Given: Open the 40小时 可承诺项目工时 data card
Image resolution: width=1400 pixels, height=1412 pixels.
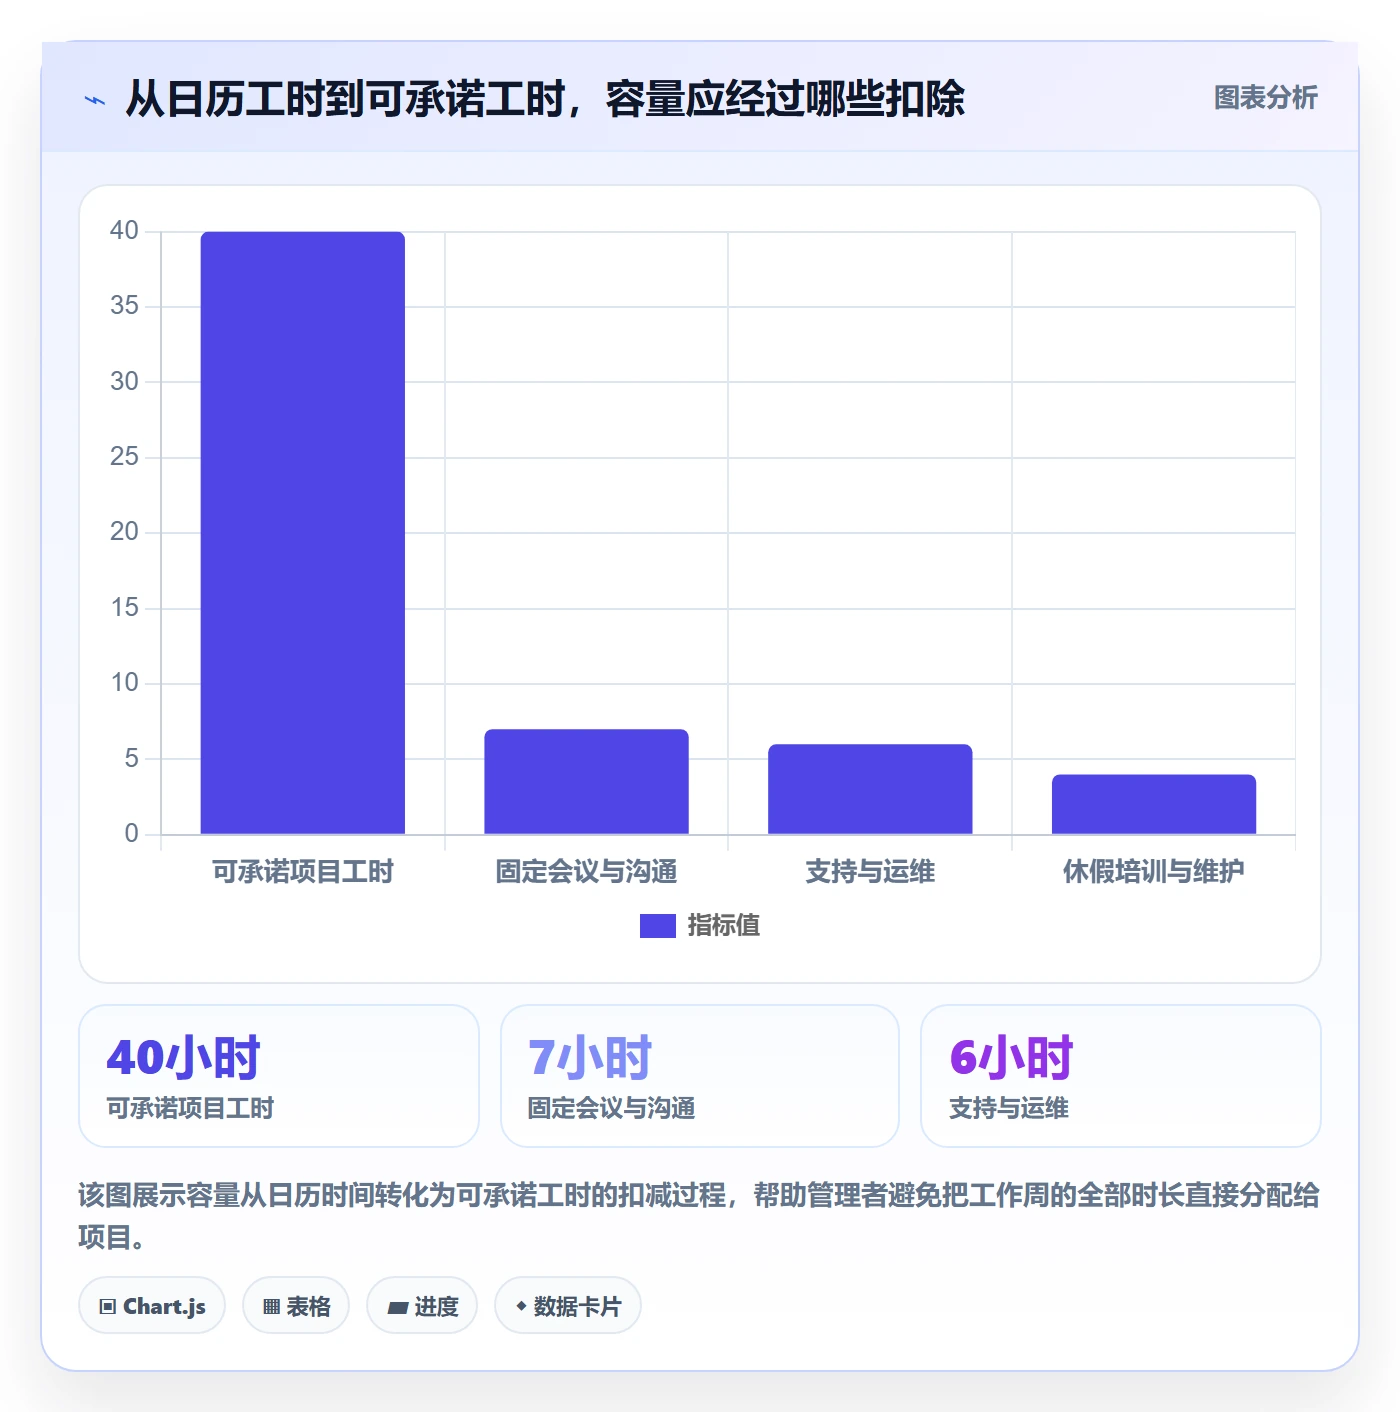Looking at the screenshot, I should (x=279, y=1076).
